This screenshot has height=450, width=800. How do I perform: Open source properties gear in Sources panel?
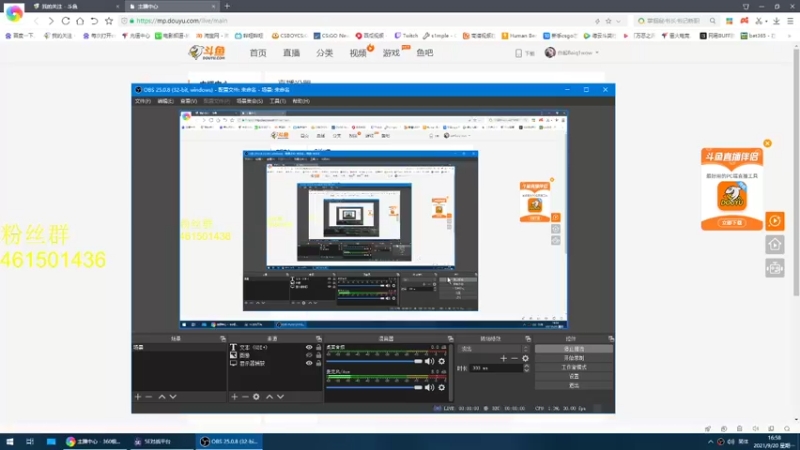coord(256,396)
